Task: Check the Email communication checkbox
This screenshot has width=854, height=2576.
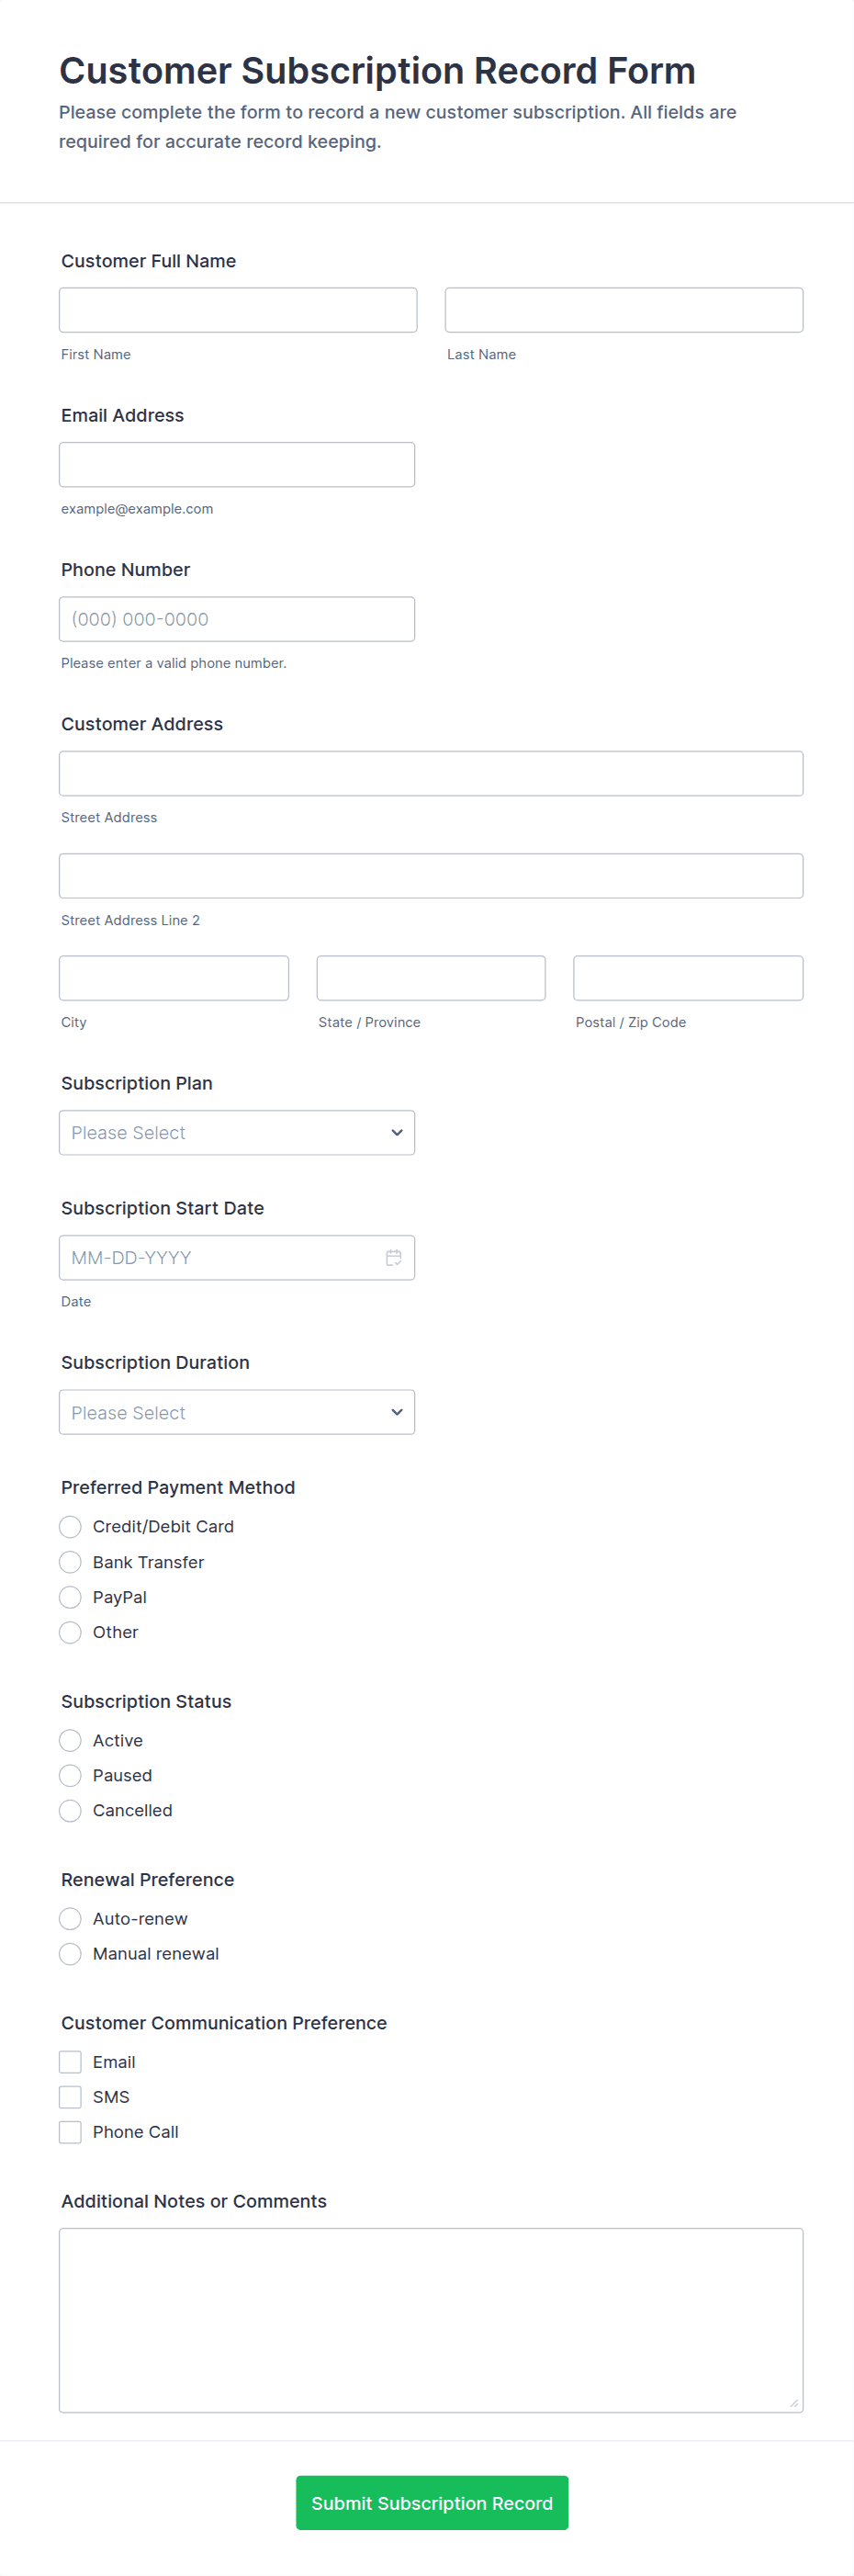Action: 70,2061
